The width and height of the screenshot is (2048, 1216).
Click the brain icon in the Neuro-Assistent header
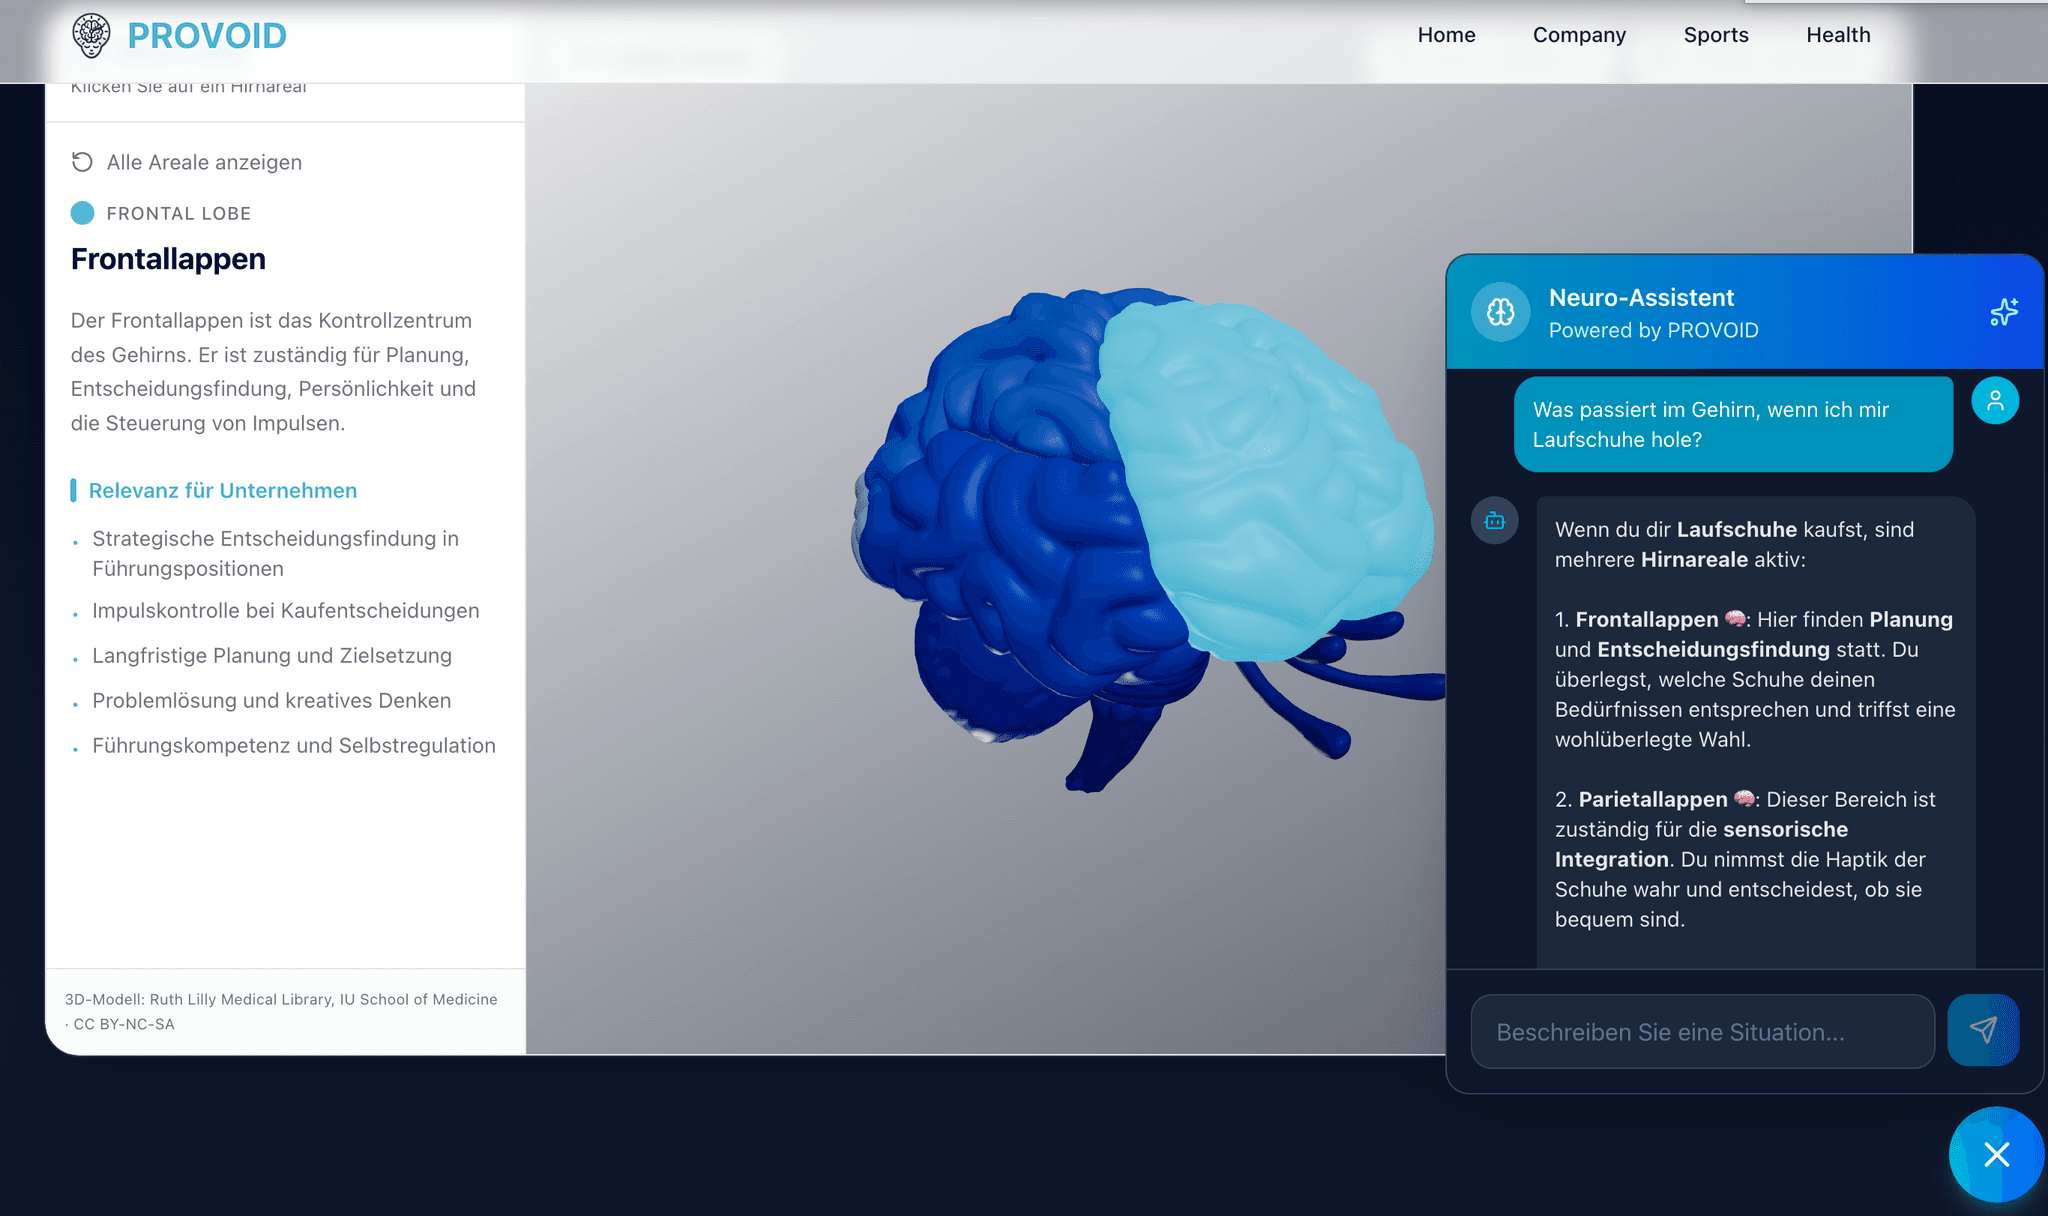(x=1499, y=312)
